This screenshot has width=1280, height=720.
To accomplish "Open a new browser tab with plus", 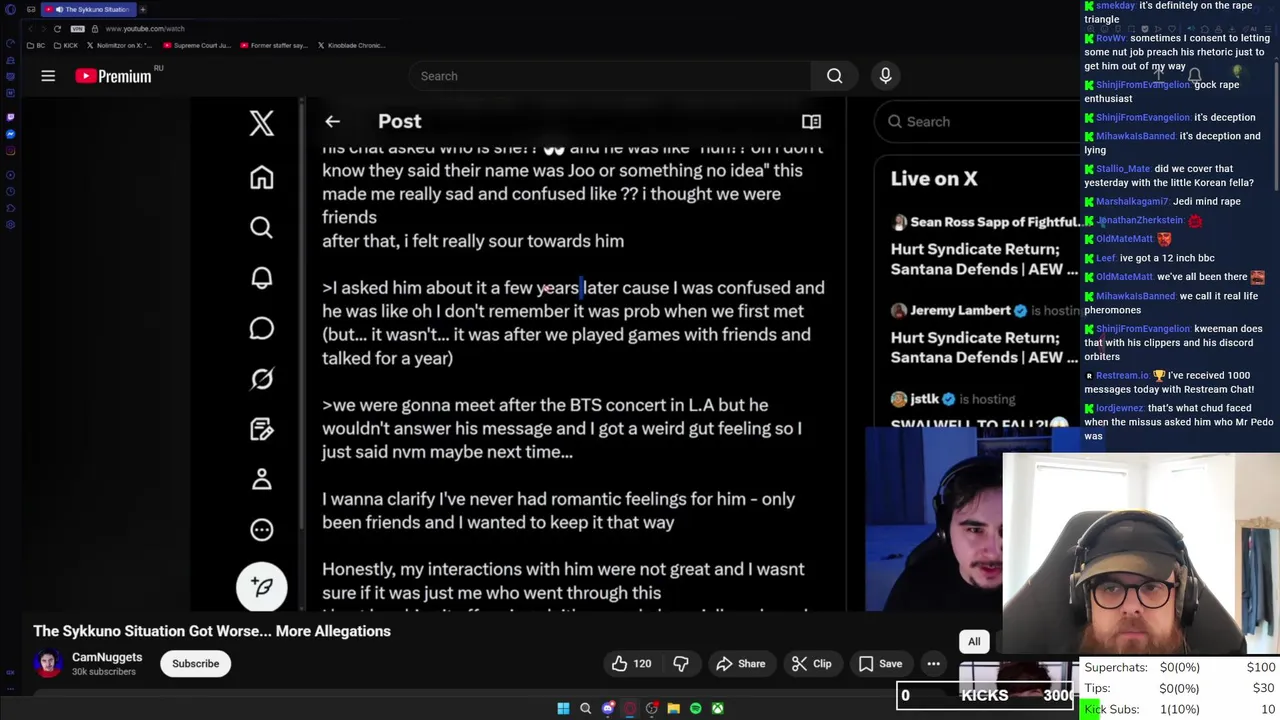I will [x=143, y=9].
